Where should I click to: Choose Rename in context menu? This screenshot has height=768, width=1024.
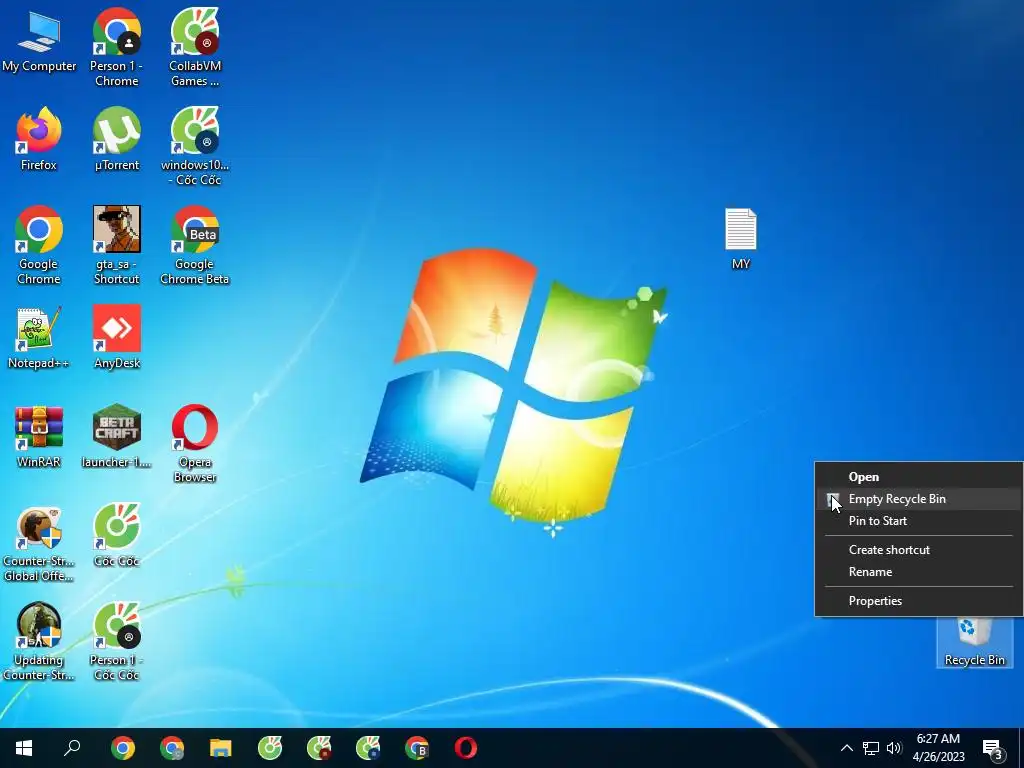(x=918, y=571)
